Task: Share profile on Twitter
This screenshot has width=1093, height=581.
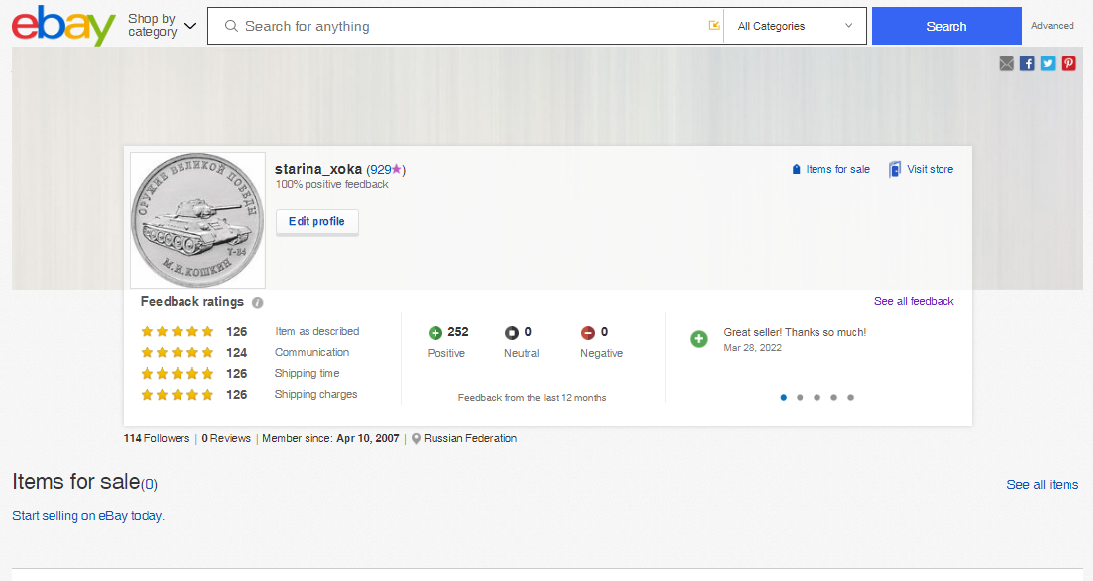Action: tap(1048, 63)
